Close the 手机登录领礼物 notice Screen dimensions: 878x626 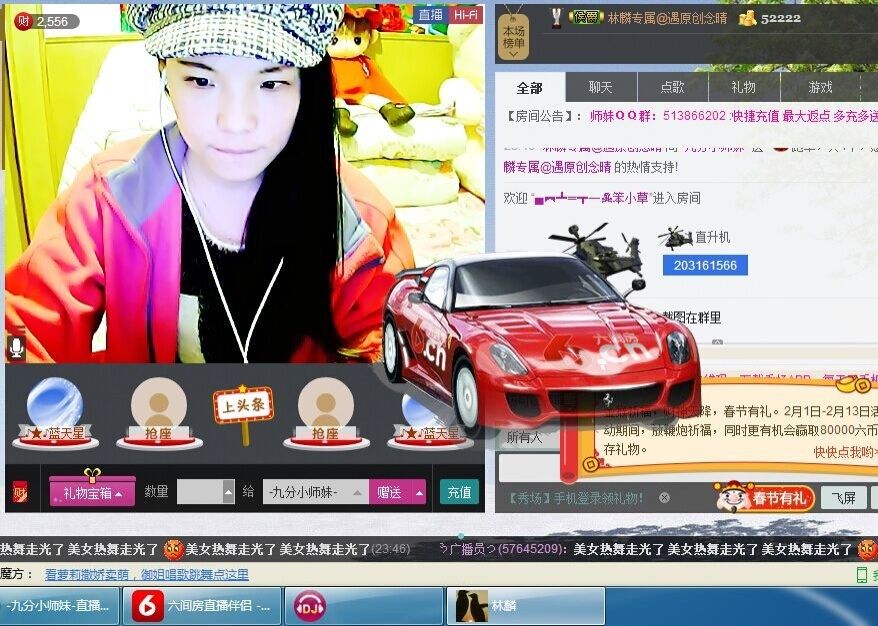click(664, 498)
